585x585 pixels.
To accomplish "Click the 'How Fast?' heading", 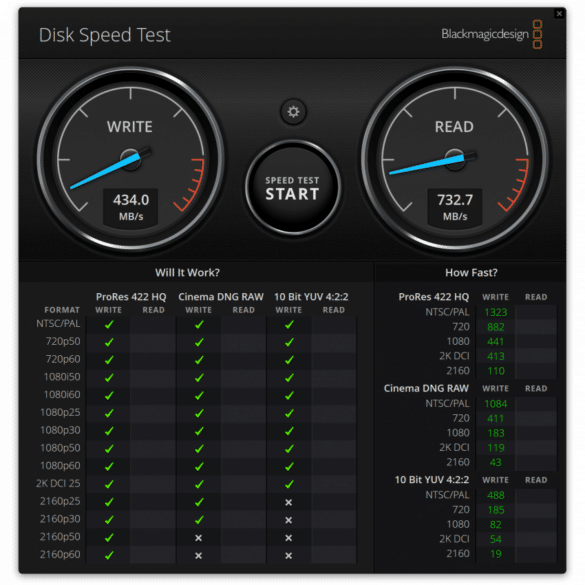I will pos(471,273).
